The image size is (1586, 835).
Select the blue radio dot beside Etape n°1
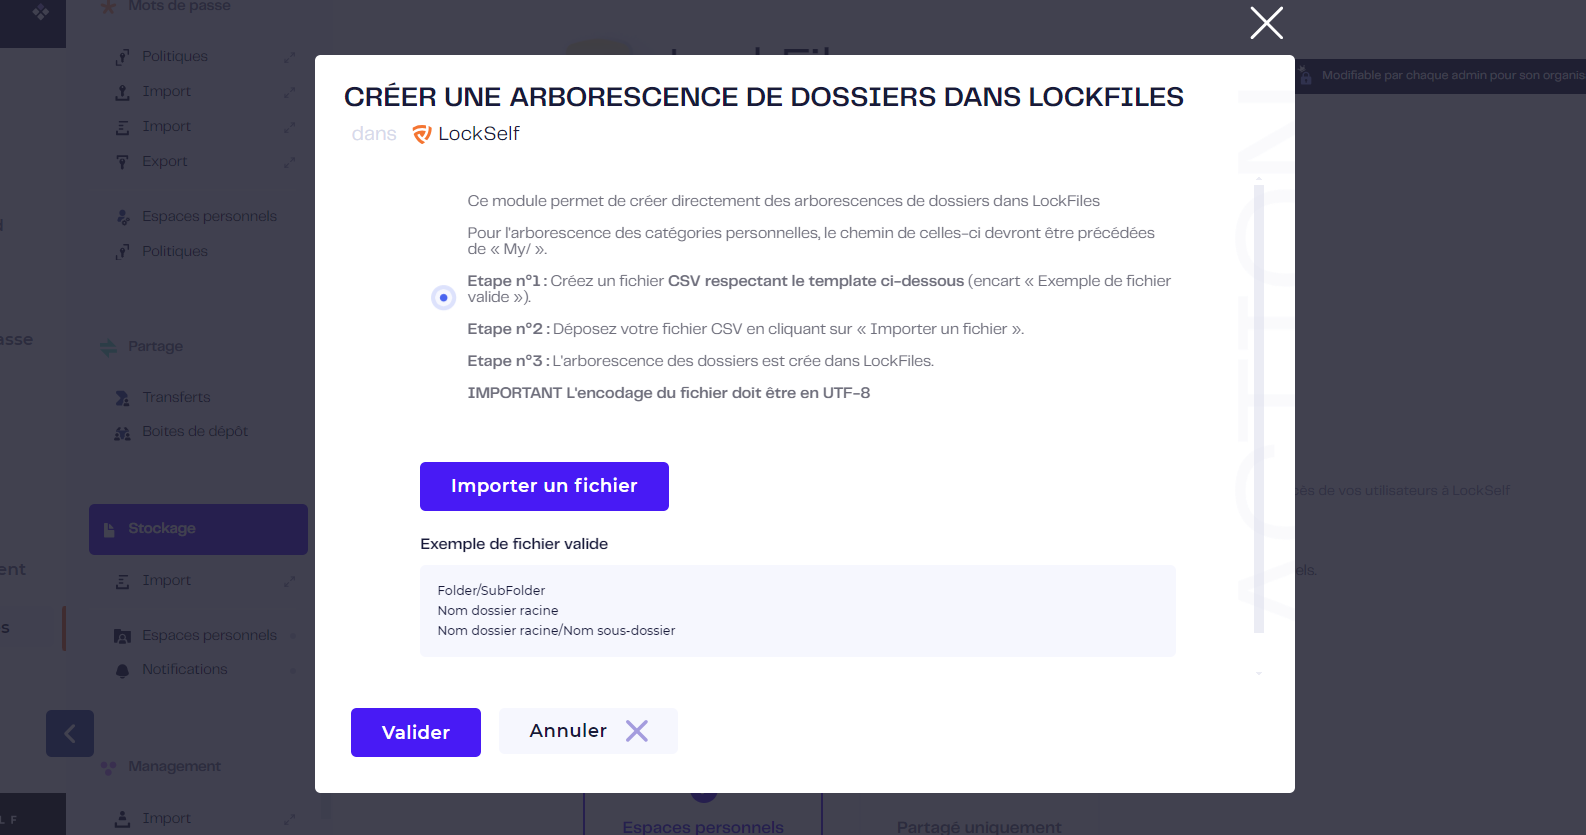pos(443,297)
